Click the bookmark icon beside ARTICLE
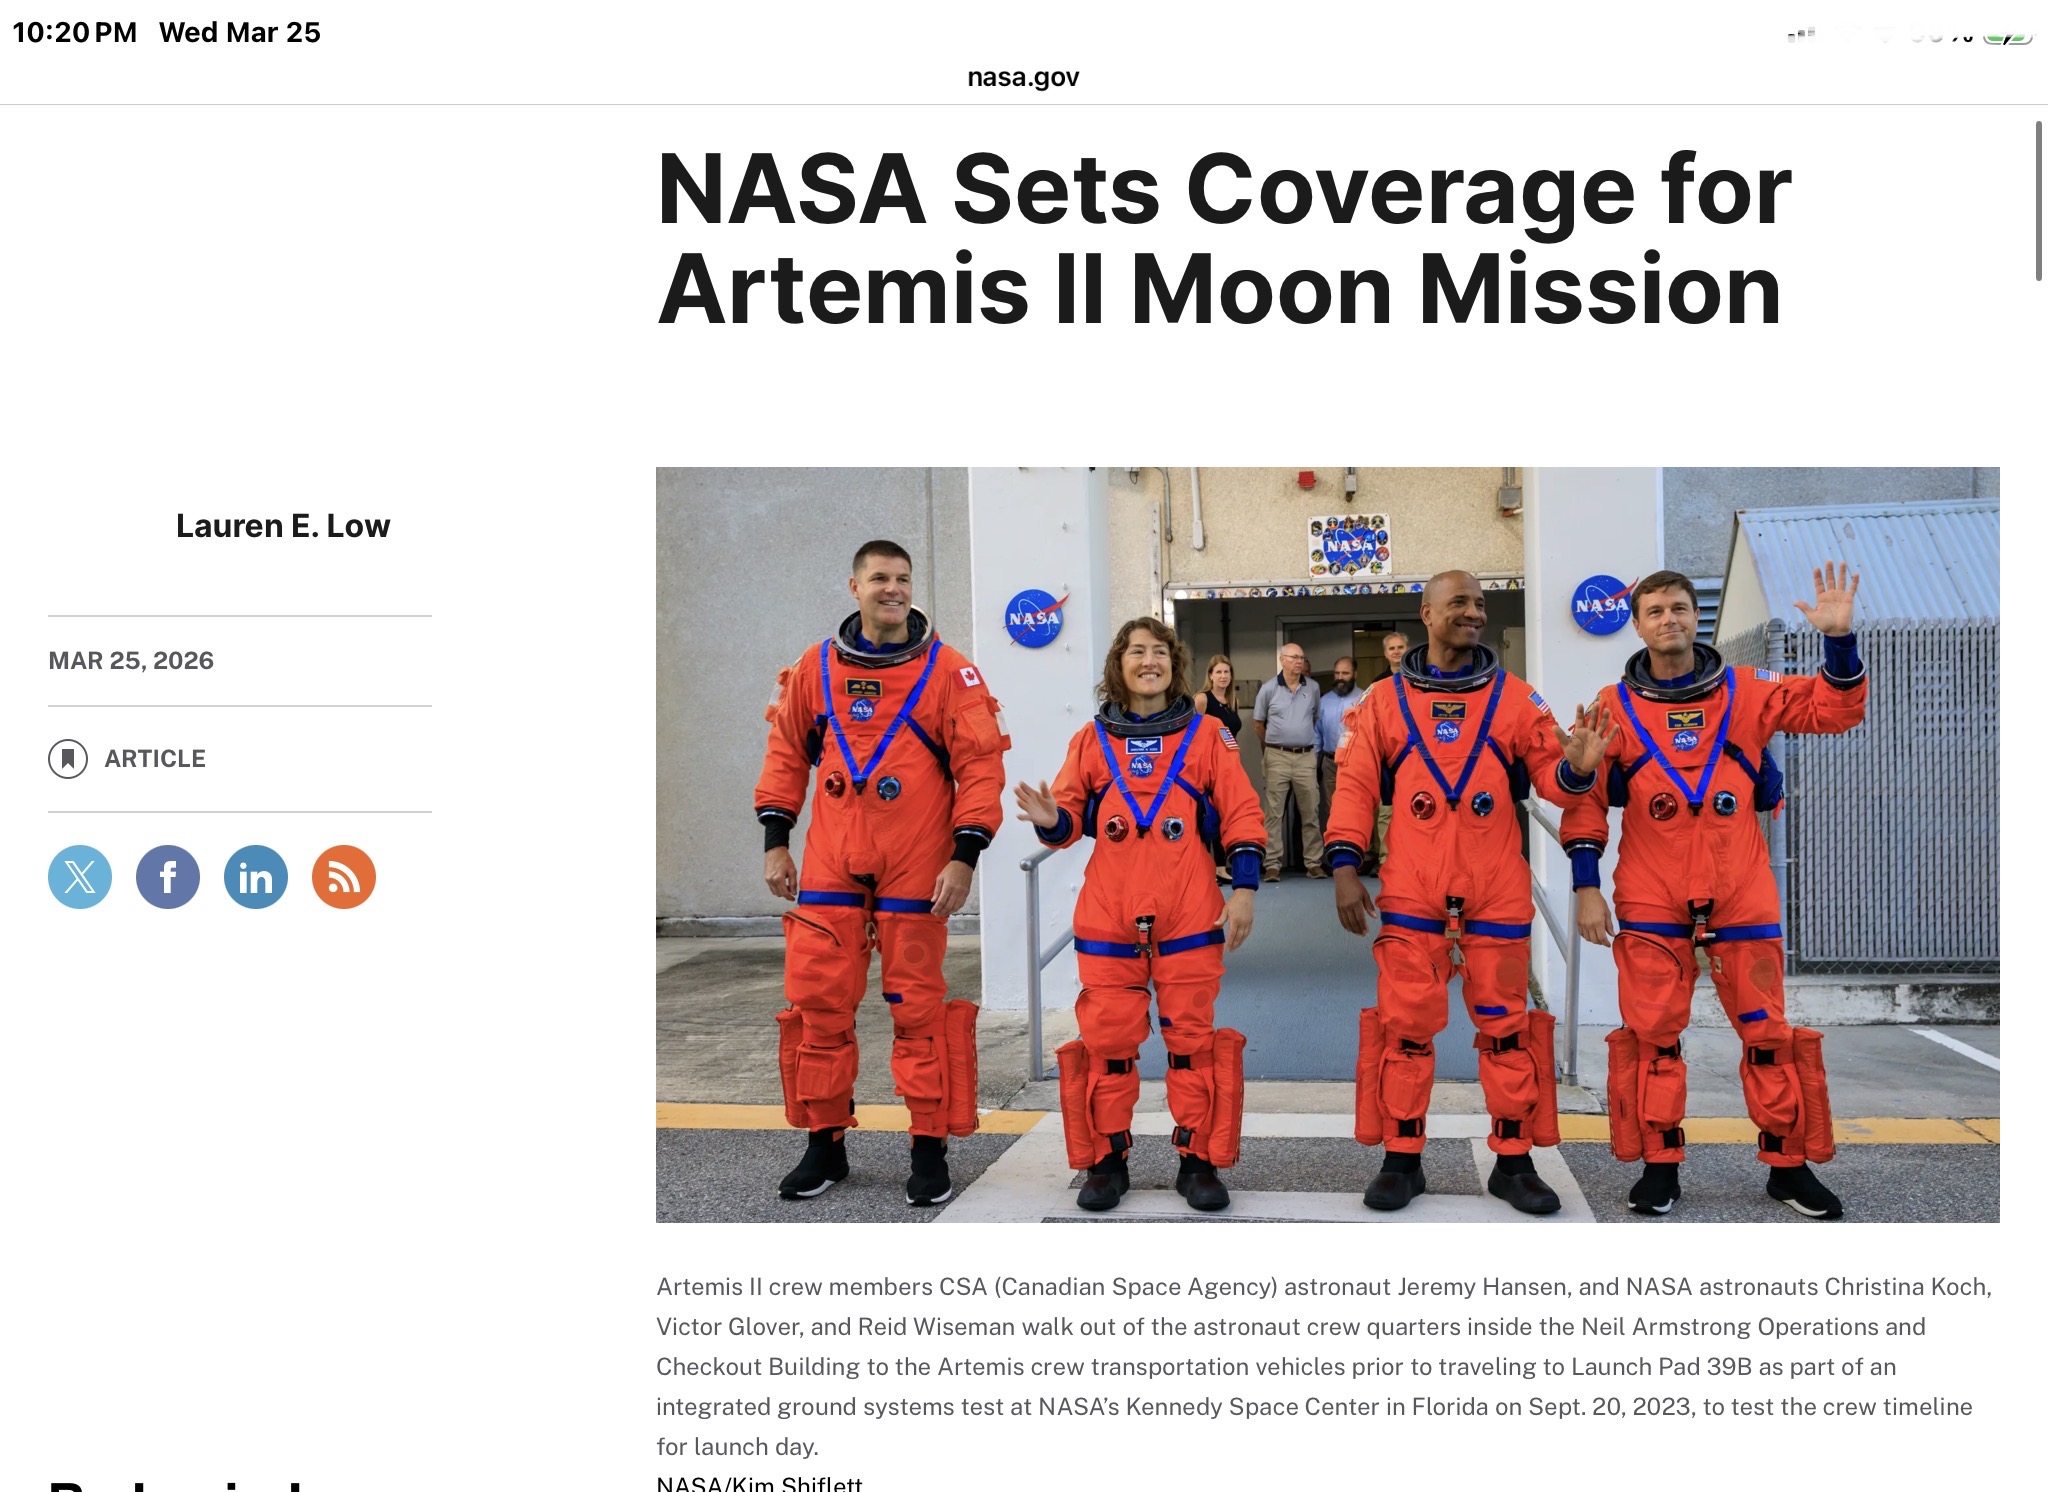Image resolution: width=2048 pixels, height=1492 pixels. [68, 759]
